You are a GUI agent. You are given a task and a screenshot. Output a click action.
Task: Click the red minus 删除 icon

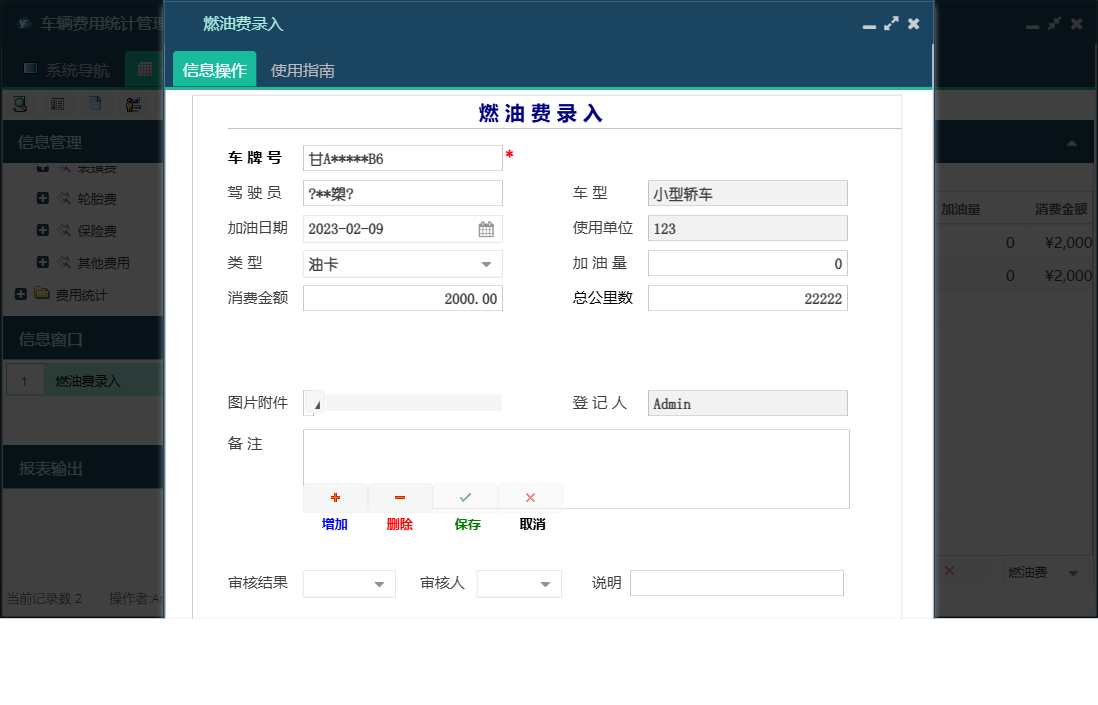click(x=400, y=497)
